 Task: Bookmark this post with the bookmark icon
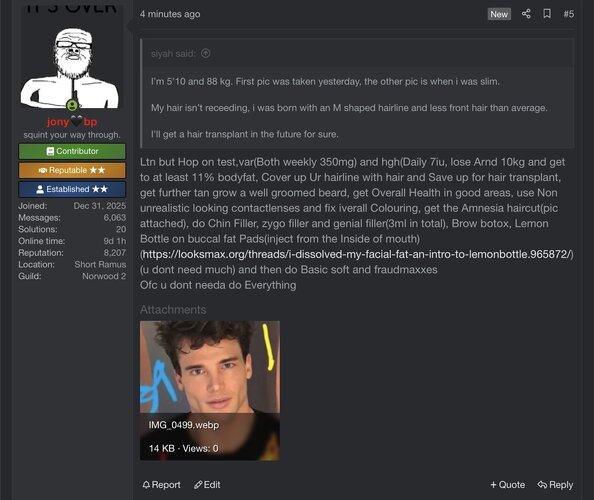point(547,14)
